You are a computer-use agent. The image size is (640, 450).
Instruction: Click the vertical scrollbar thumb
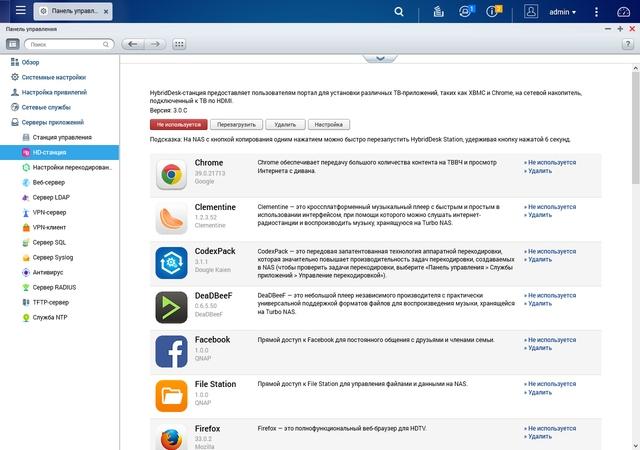pyautogui.click(x=636, y=127)
